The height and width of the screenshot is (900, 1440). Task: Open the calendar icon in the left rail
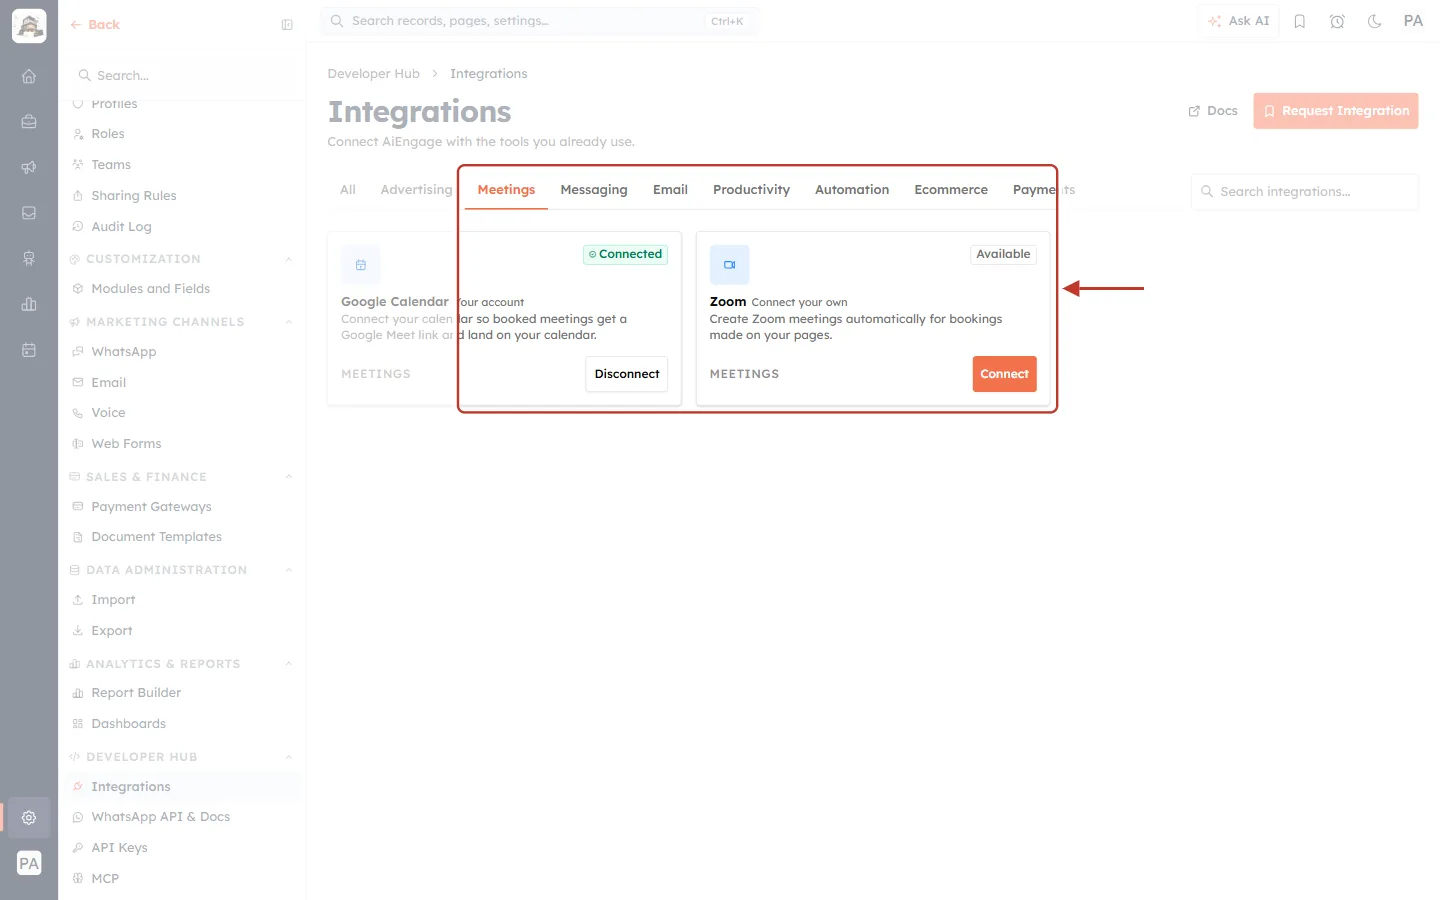(x=29, y=350)
